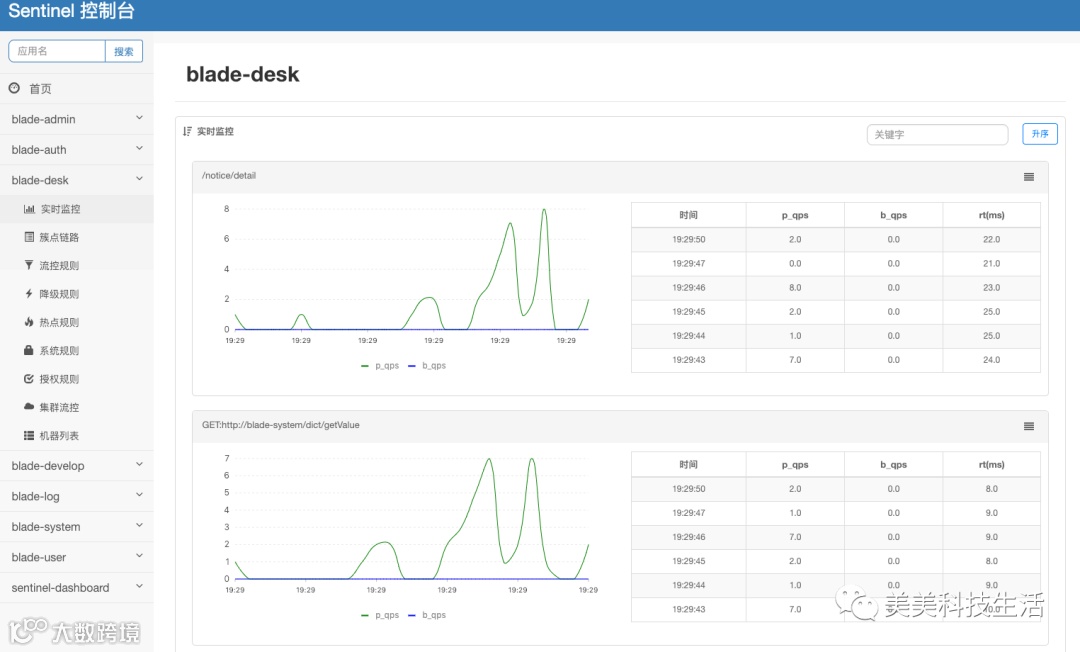Open 机器列表 table icon item
The width and height of the screenshot is (1080, 652).
76,435
